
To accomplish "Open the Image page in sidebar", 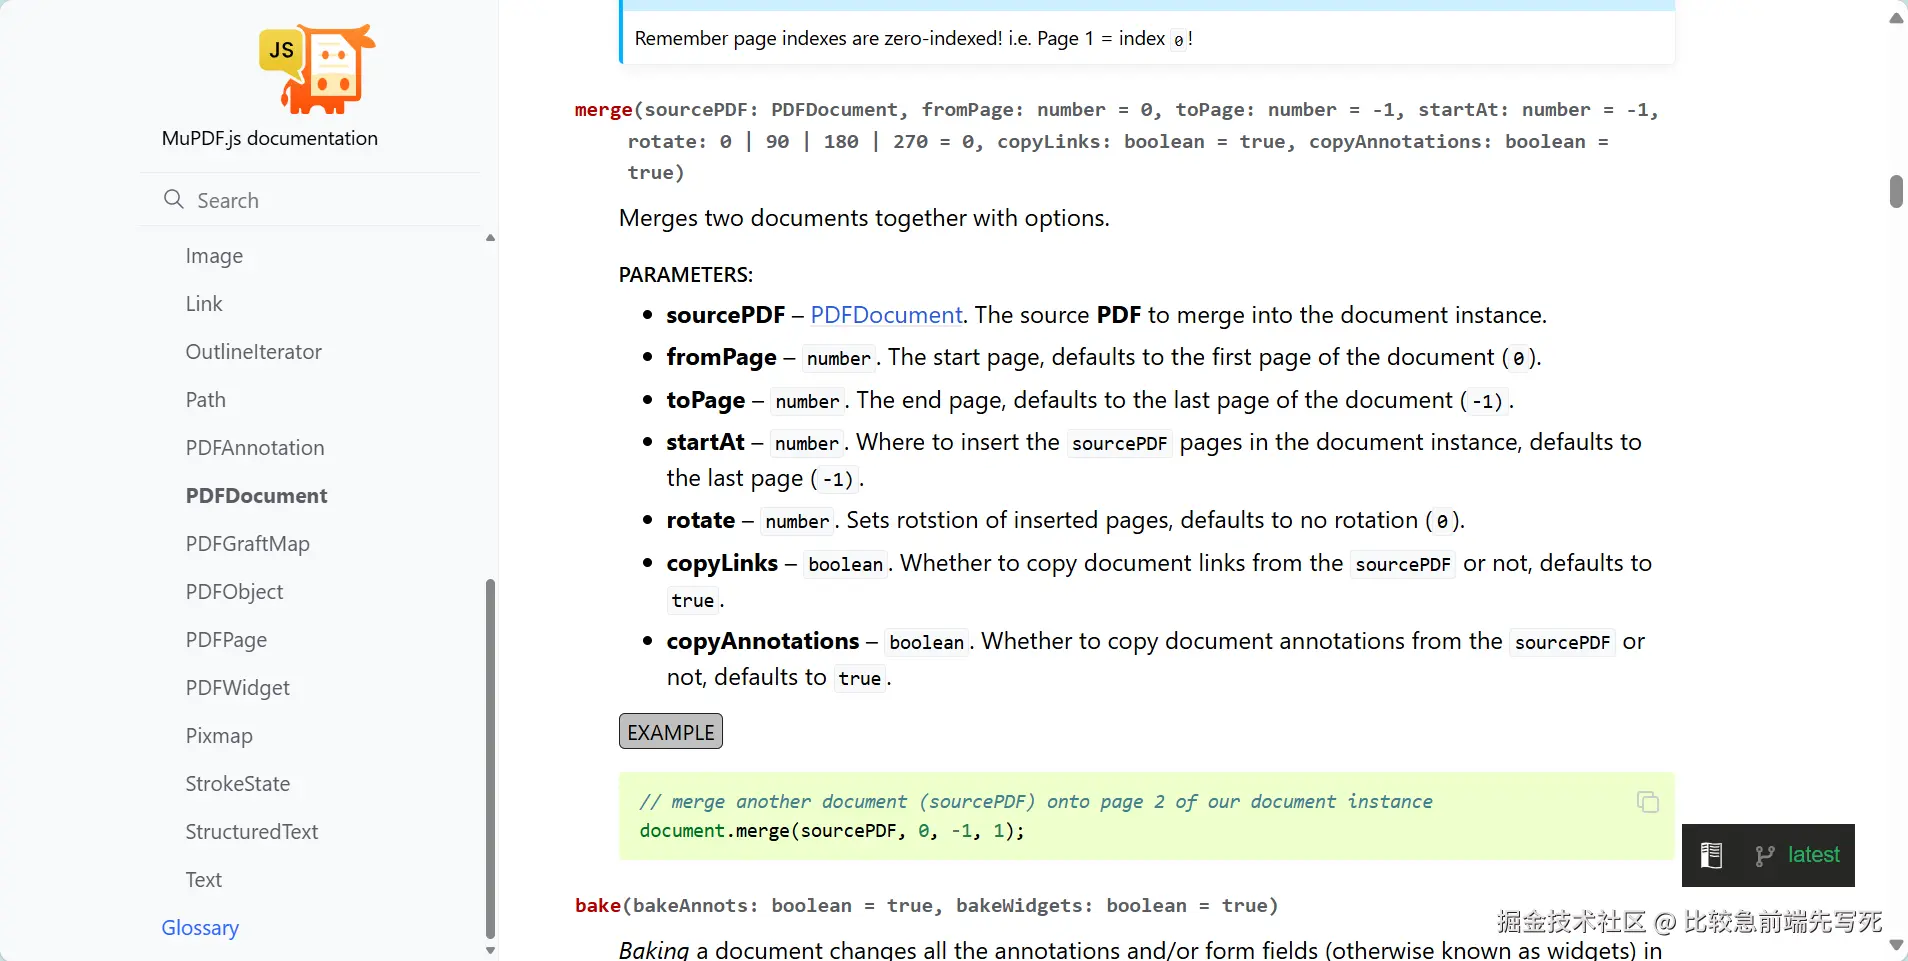I will (x=214, y=256).
